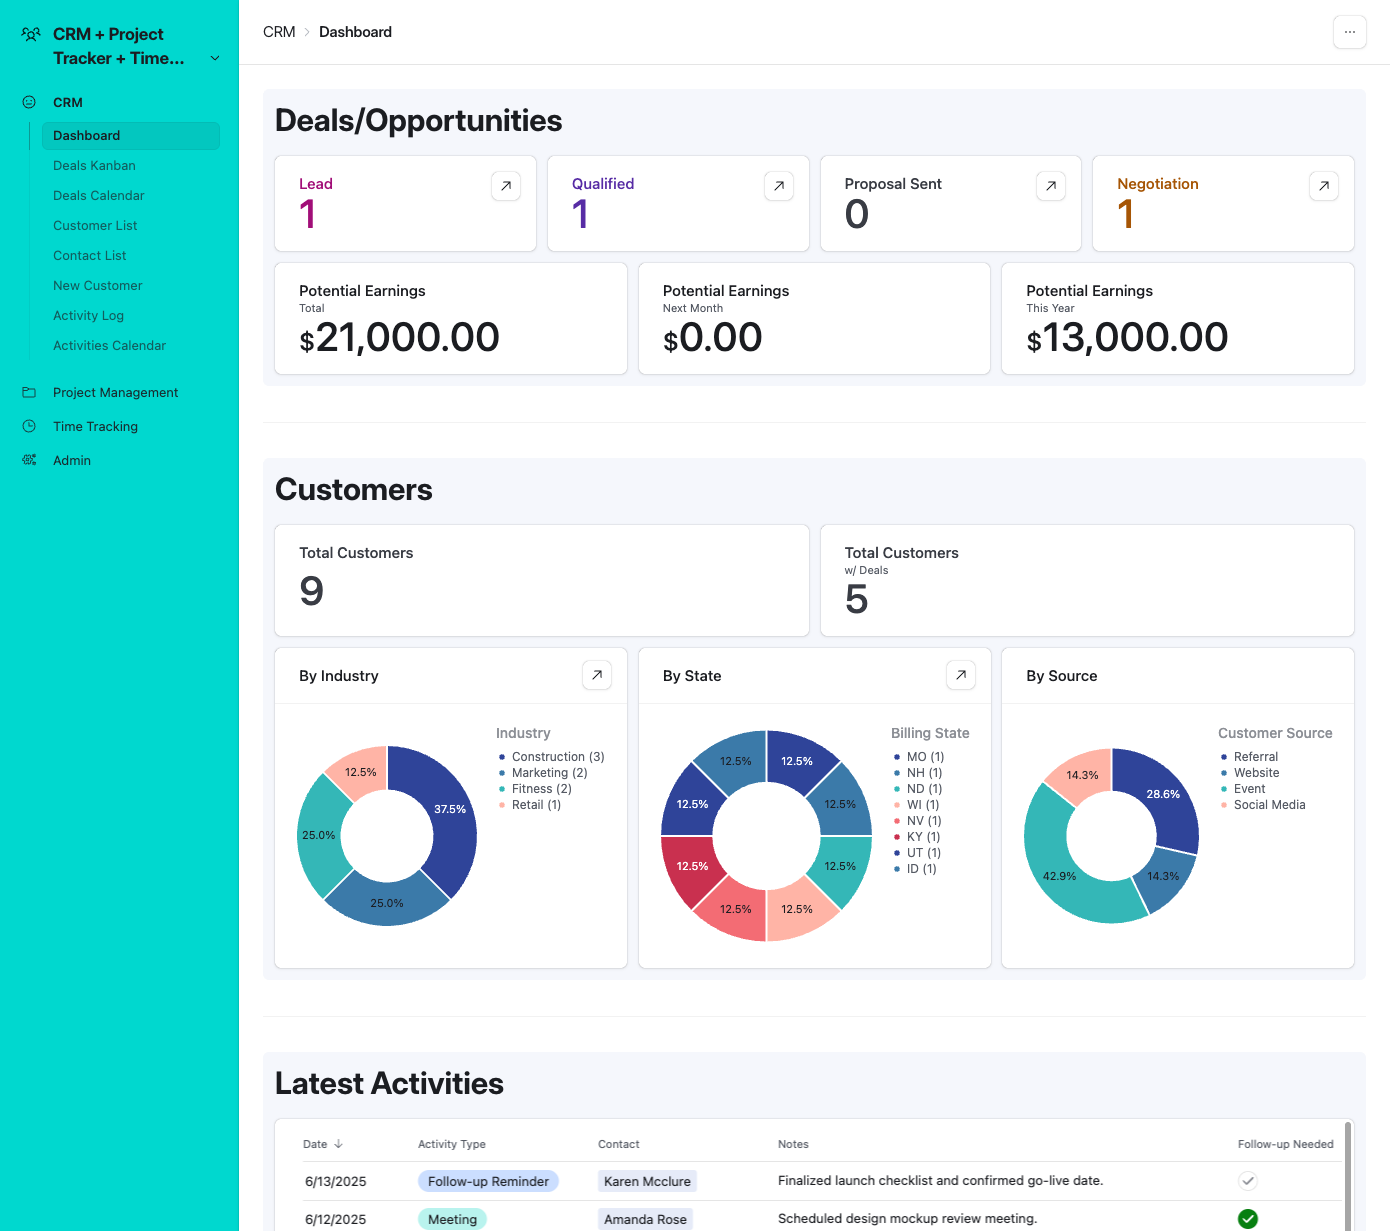Viewport: 1392px width, 1231px height.
Task: Click the expand arrow on By State chart
Action: (x=960, y=675)
